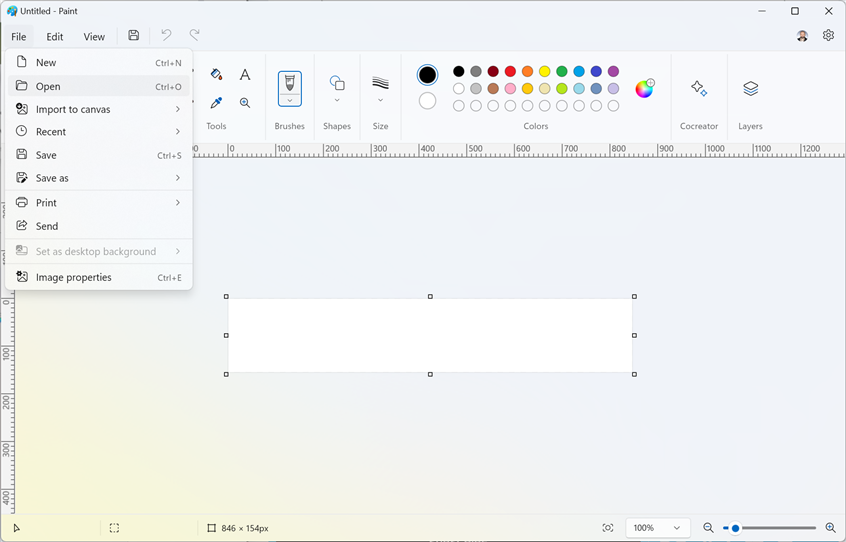Screen dimensions: 846x542
Task: Open the Layers panel
Action: [x=750, y=89]
